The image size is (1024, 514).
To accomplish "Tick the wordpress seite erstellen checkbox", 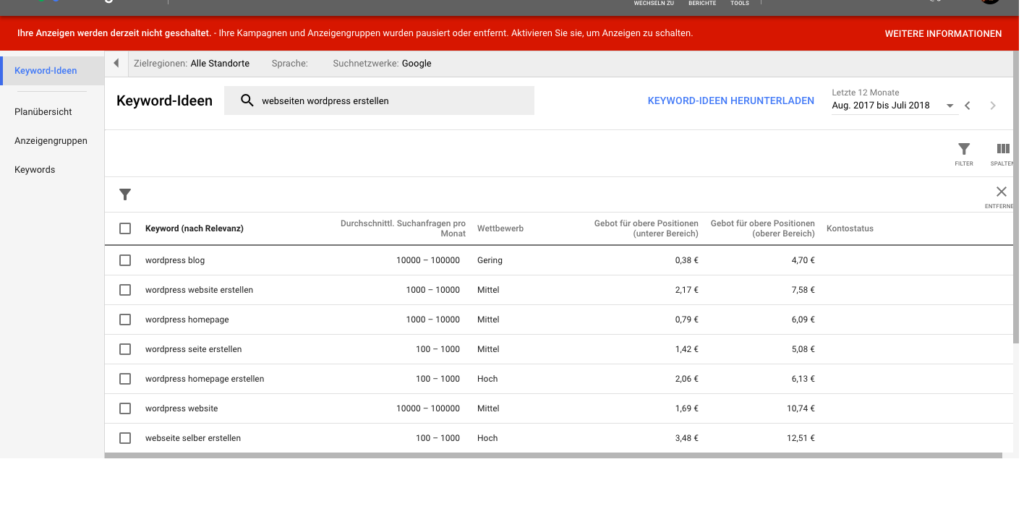I will click(x=125, y=349).
